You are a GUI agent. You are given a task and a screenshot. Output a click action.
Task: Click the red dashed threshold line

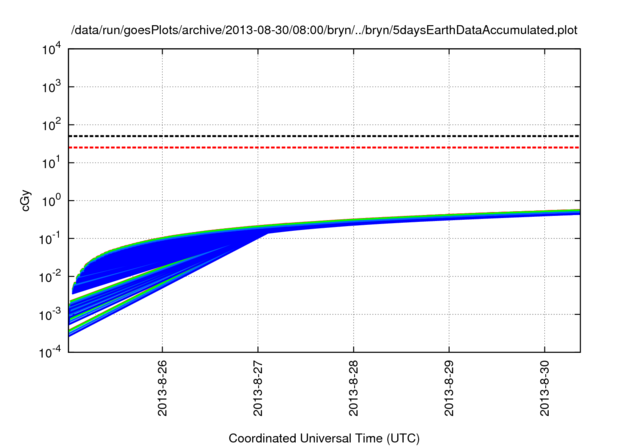324,147
